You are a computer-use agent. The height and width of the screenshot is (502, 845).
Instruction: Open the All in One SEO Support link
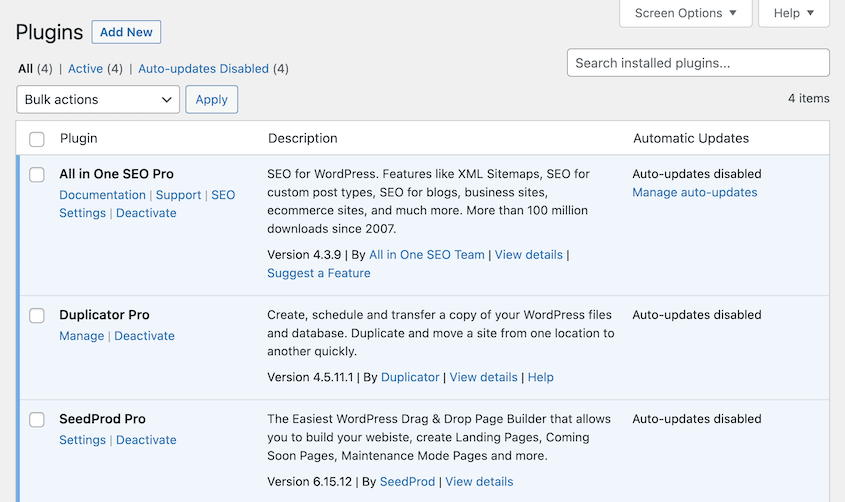pos(178,195)
